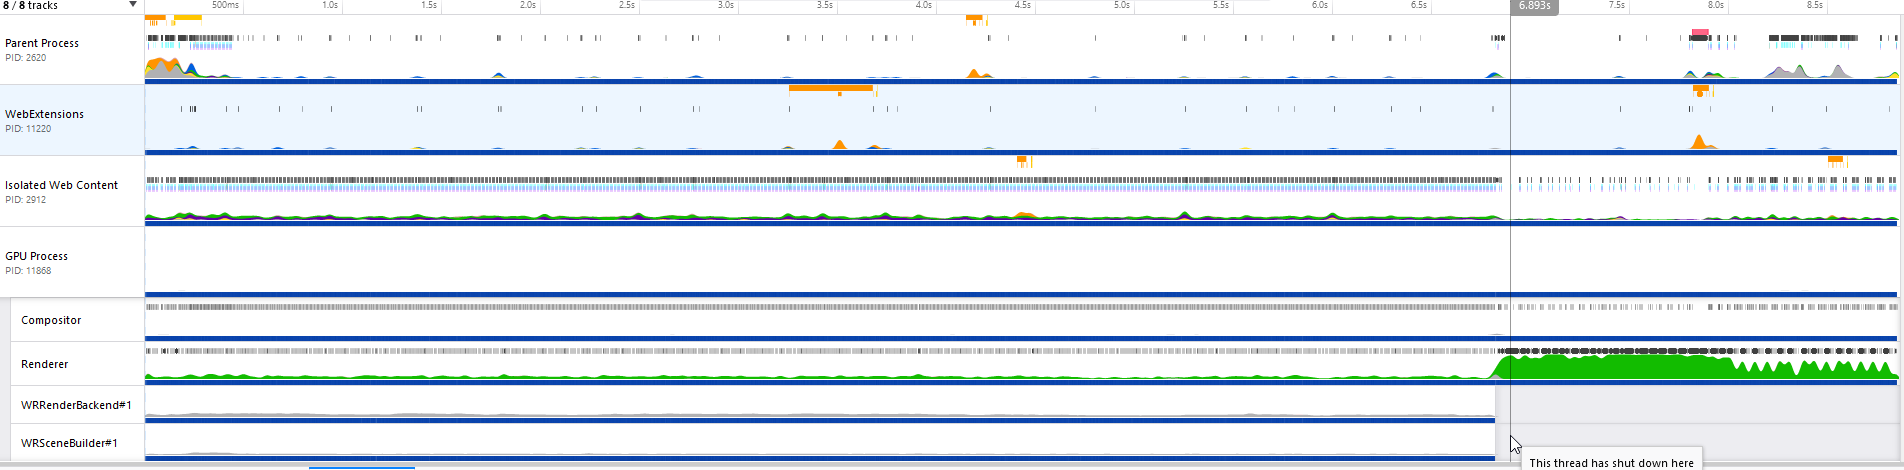Viewport: 1904px width, 470px height.
Task: Click the "2.0s" ruler label
Action: [x=528, y=6]
